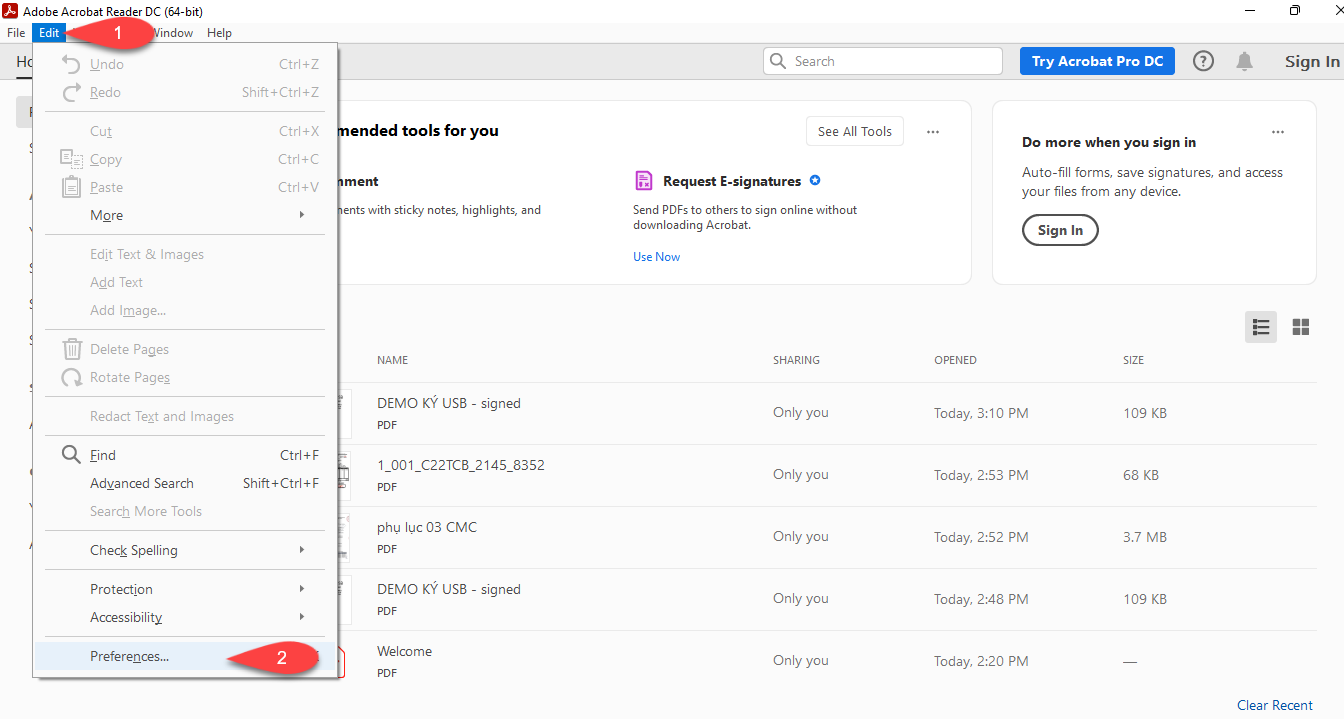The height and width of the screenshot is (719, 1344).
Task: Open file phụ lục 03 CMC
Action: (427, 527)
